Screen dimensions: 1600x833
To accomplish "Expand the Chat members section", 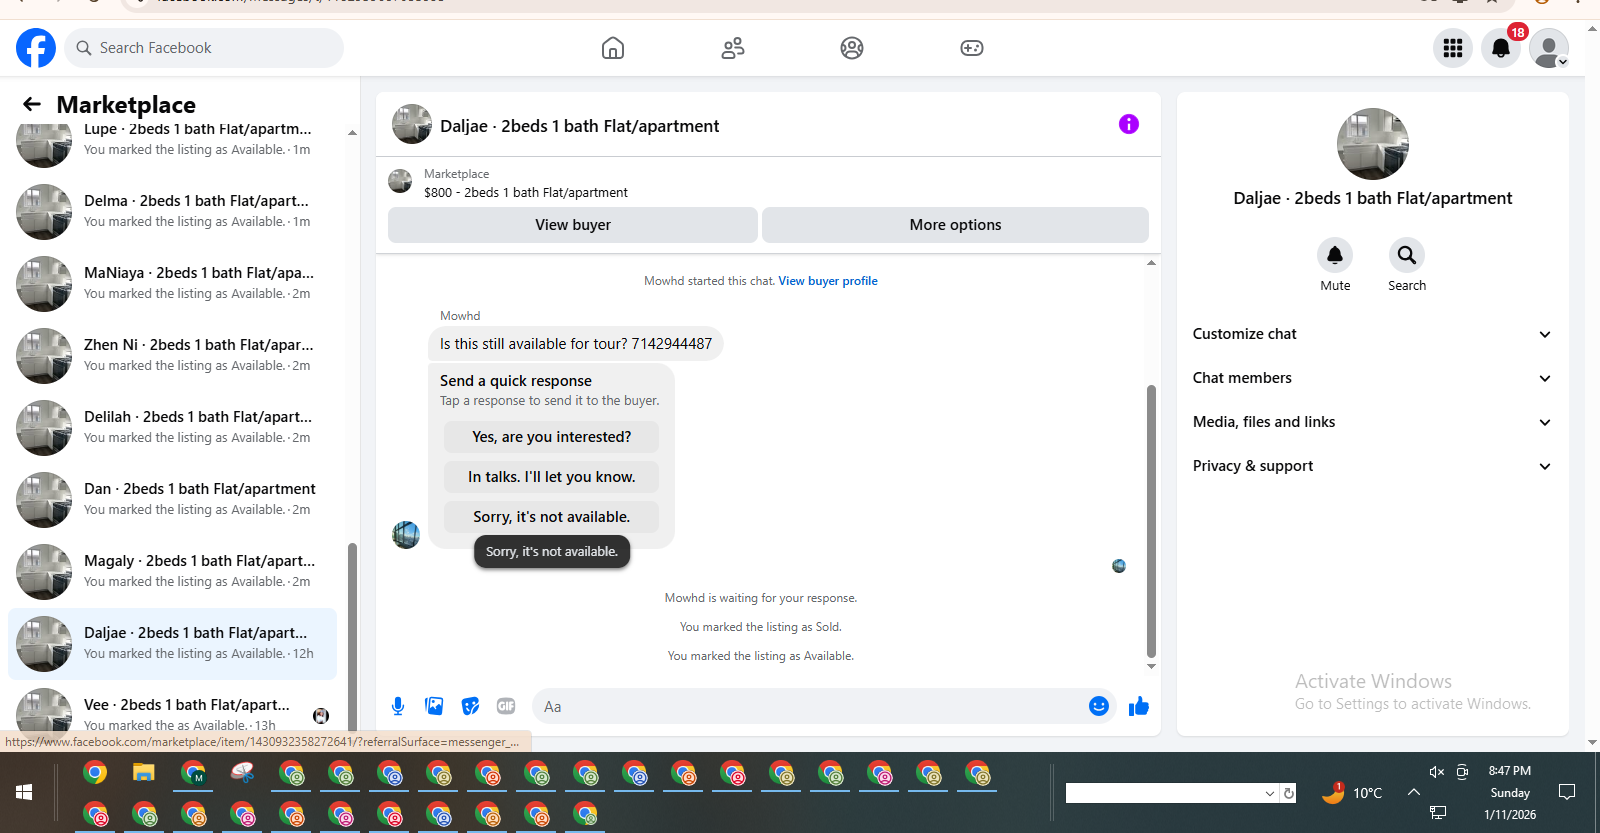I will pos(1372,378).
